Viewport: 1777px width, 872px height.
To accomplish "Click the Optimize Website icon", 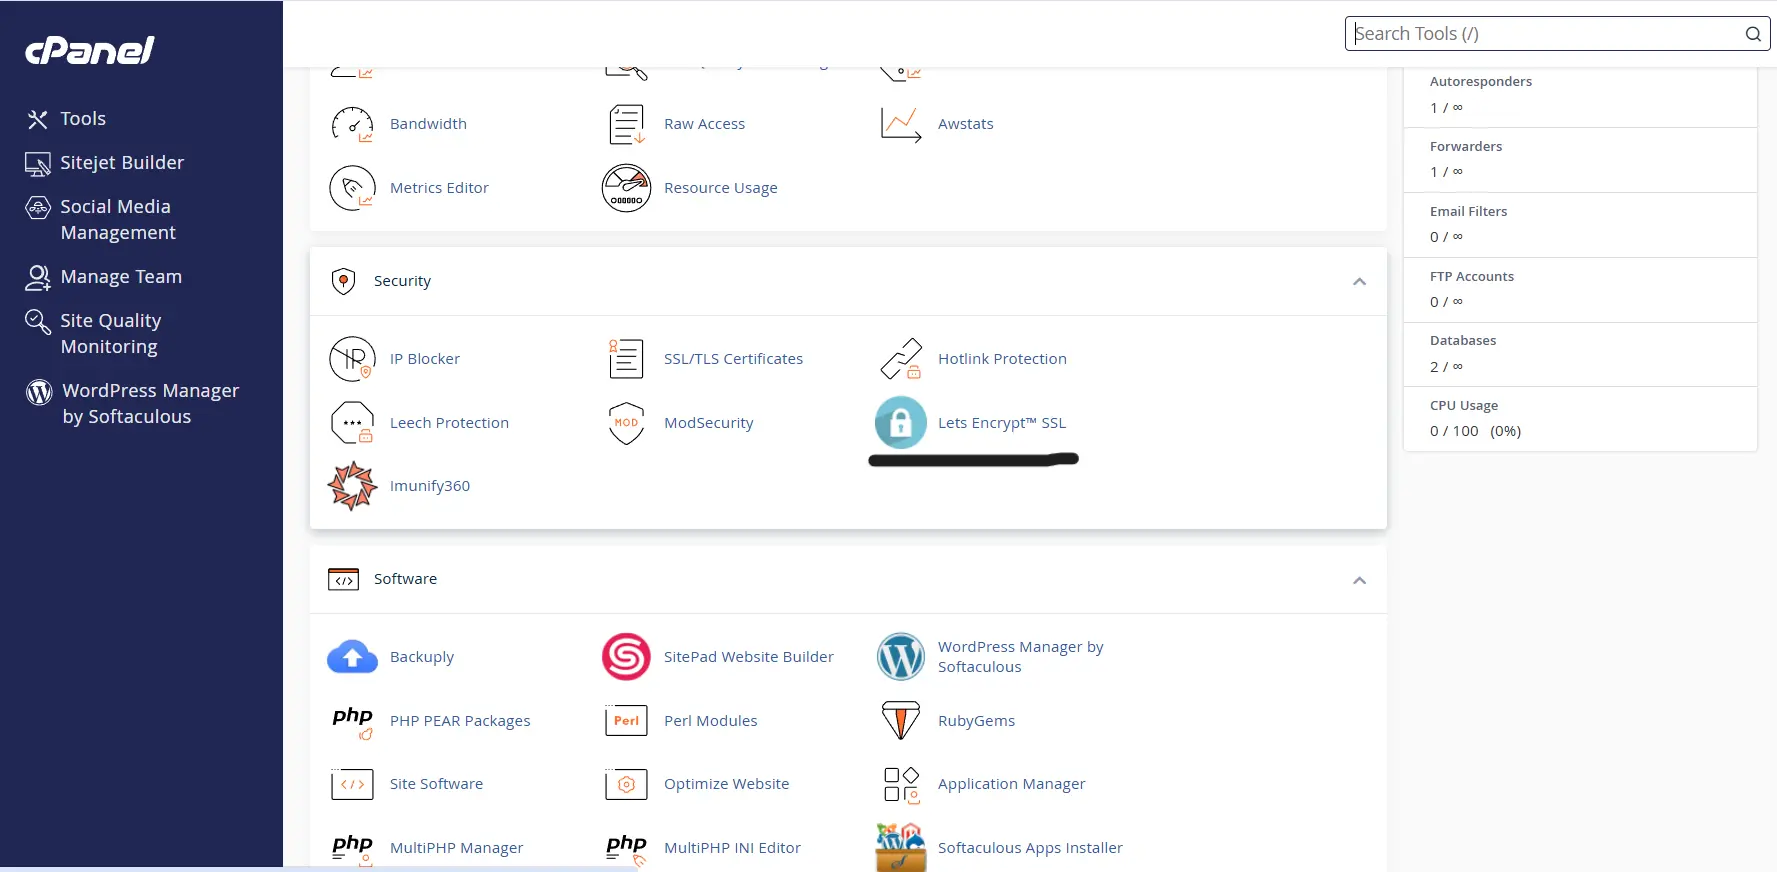I will (627, 785).
